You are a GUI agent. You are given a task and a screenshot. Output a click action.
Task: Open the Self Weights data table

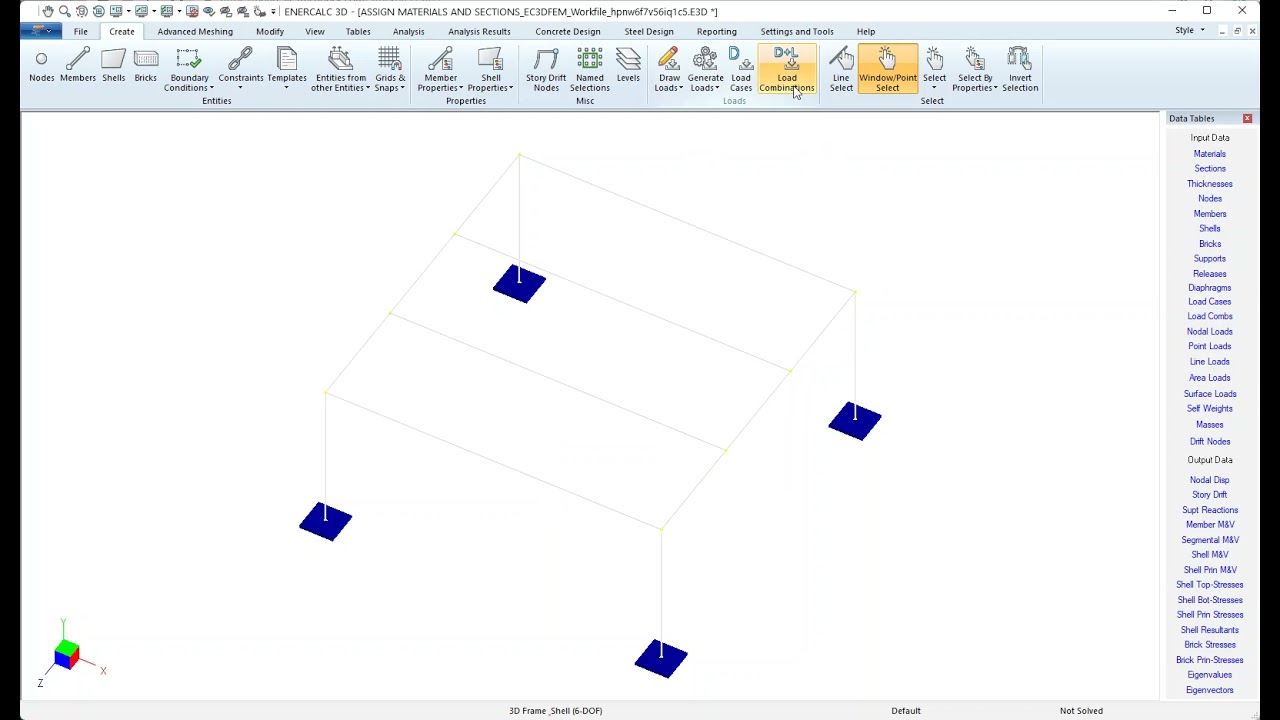1210,409
